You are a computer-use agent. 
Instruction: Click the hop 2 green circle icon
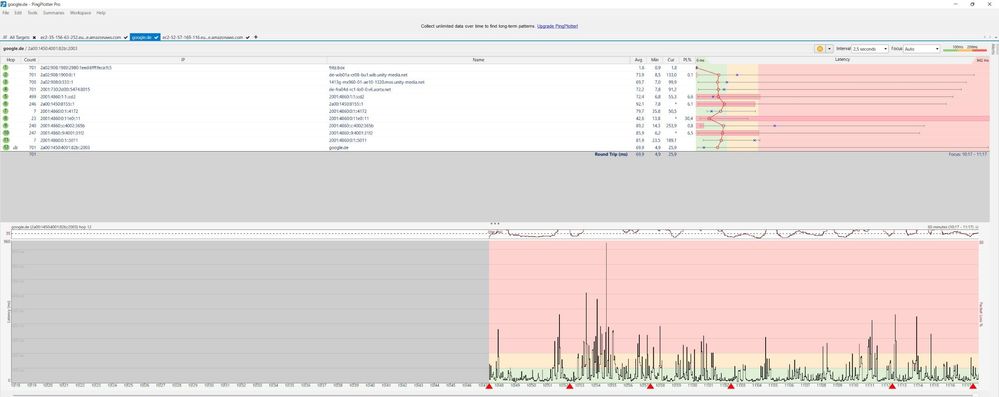pyautogui.click(x=6, y=75)
